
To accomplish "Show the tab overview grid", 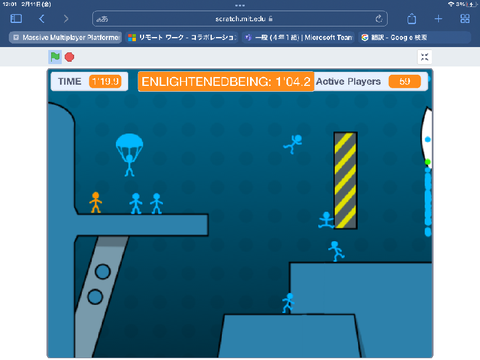I will (x=465, y=19).
